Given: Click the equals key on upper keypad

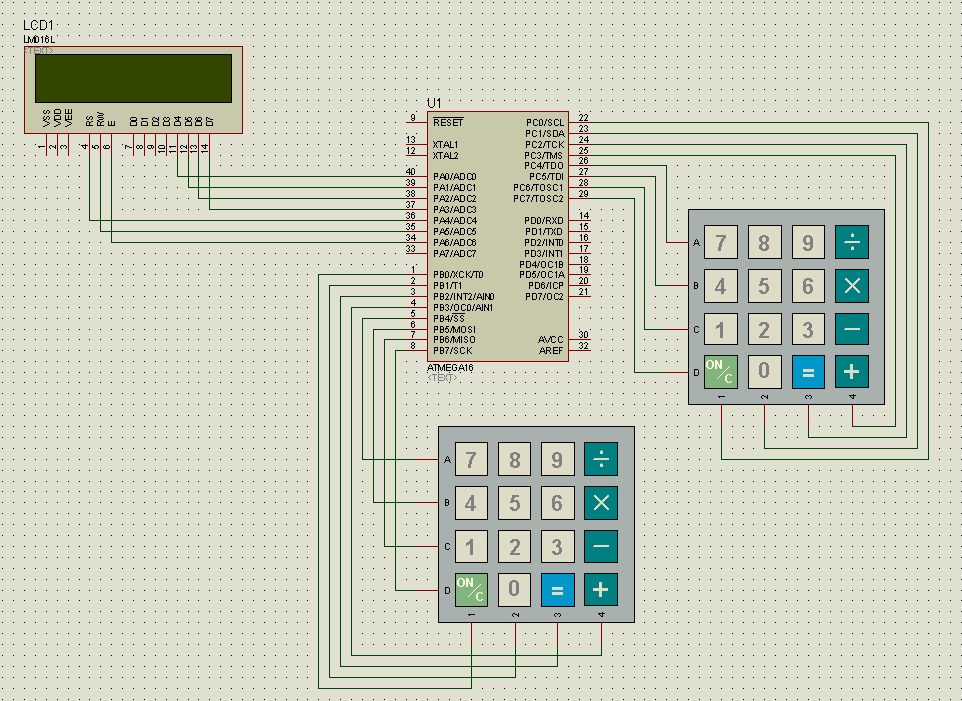Looking at the screenshot, I should tap(808, 372).
